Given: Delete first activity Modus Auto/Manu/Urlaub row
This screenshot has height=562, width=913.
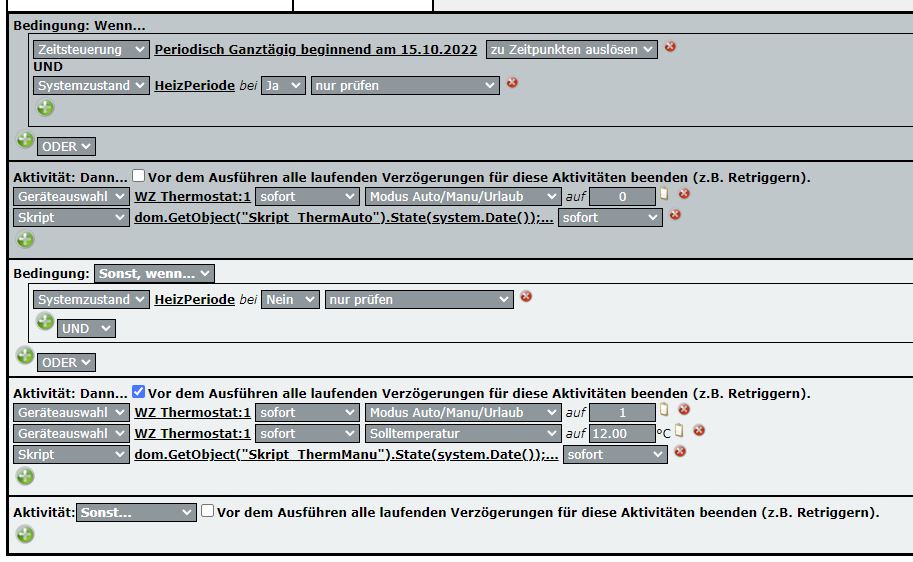Looking at the screenshot, I should tap(684, 194).
